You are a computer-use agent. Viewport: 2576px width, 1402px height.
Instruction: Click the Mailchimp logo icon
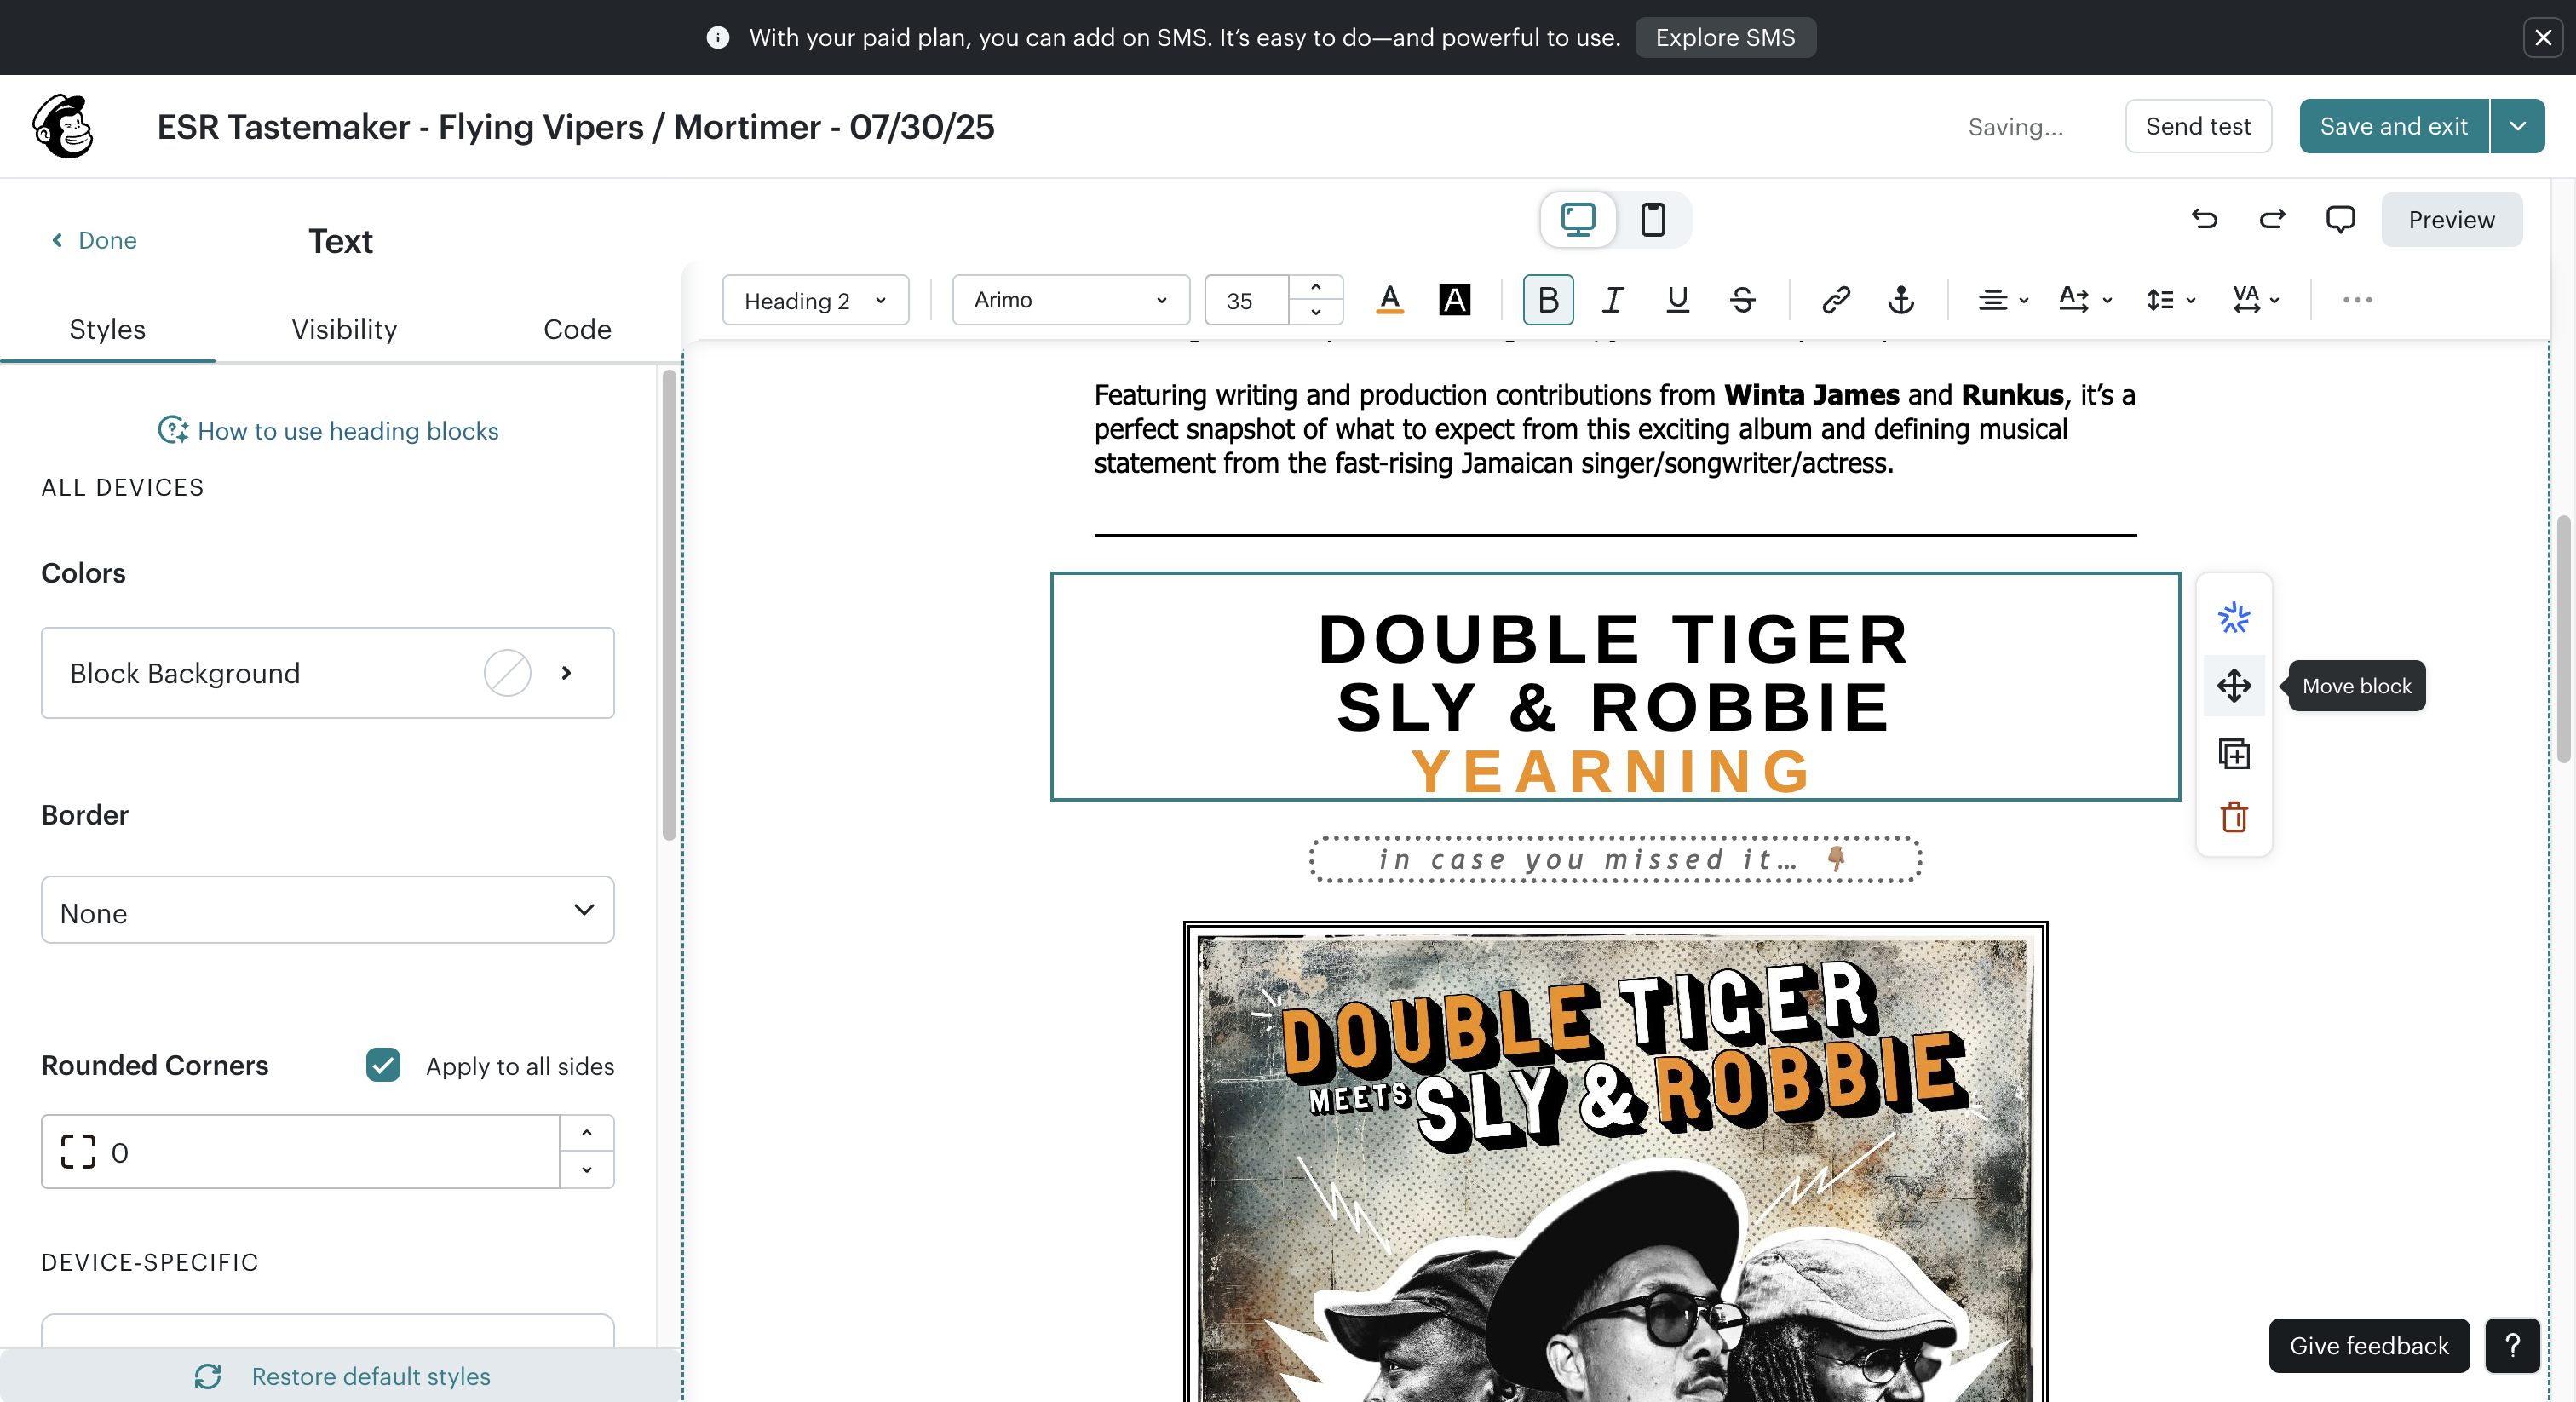tap(63, 126)
